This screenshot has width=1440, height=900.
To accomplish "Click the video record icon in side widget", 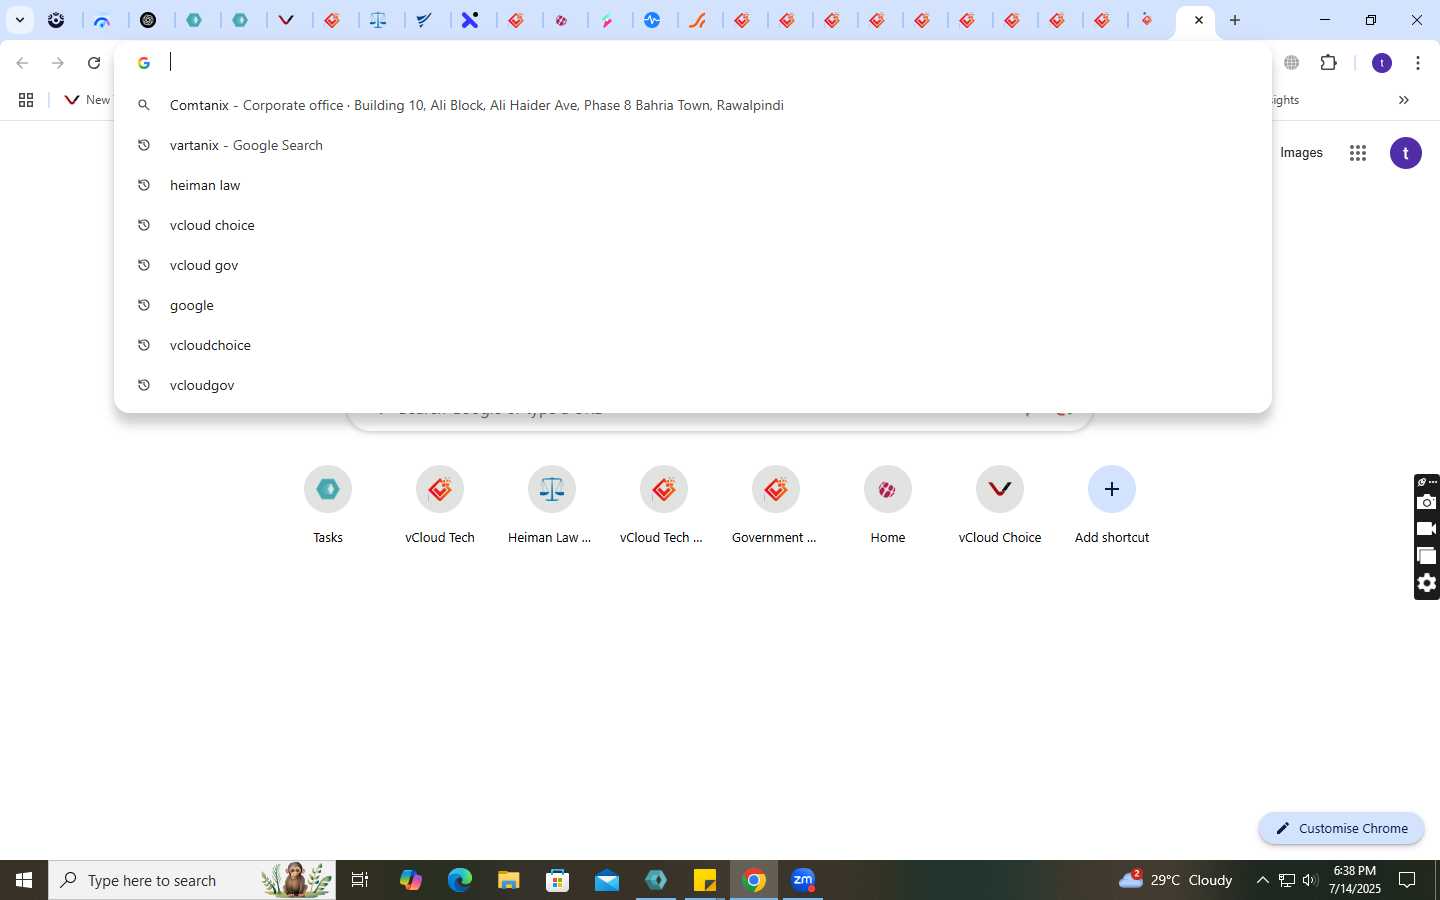I will coord(1427,529).
